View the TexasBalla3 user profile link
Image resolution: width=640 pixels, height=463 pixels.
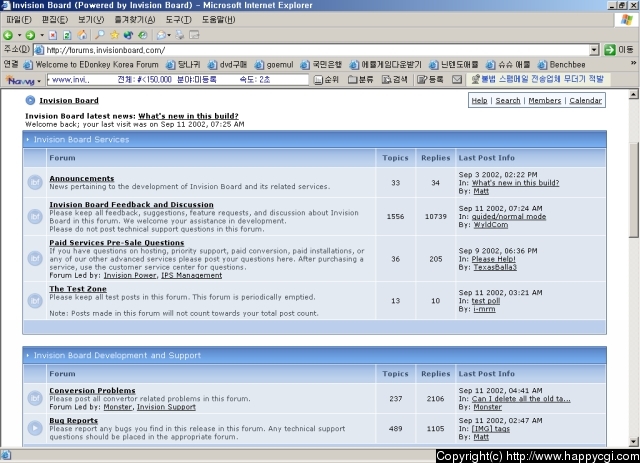pyautogui.click(x=495, y=267)
